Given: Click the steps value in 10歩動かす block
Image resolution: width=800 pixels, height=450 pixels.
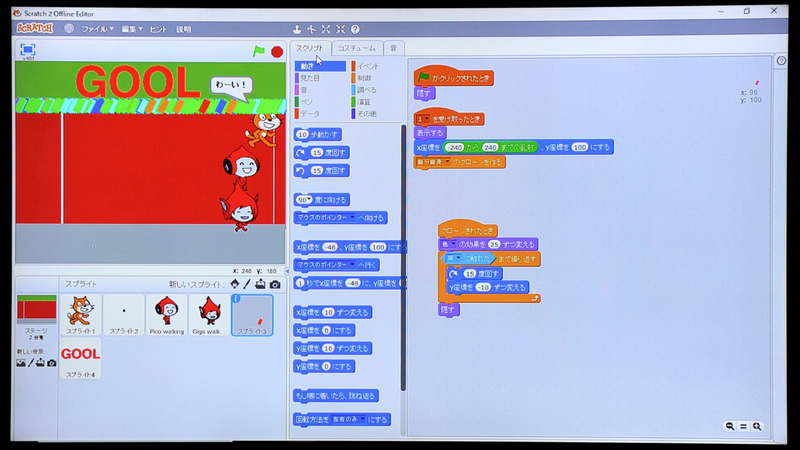Looking at the screenshot, I should coord(302,135).
